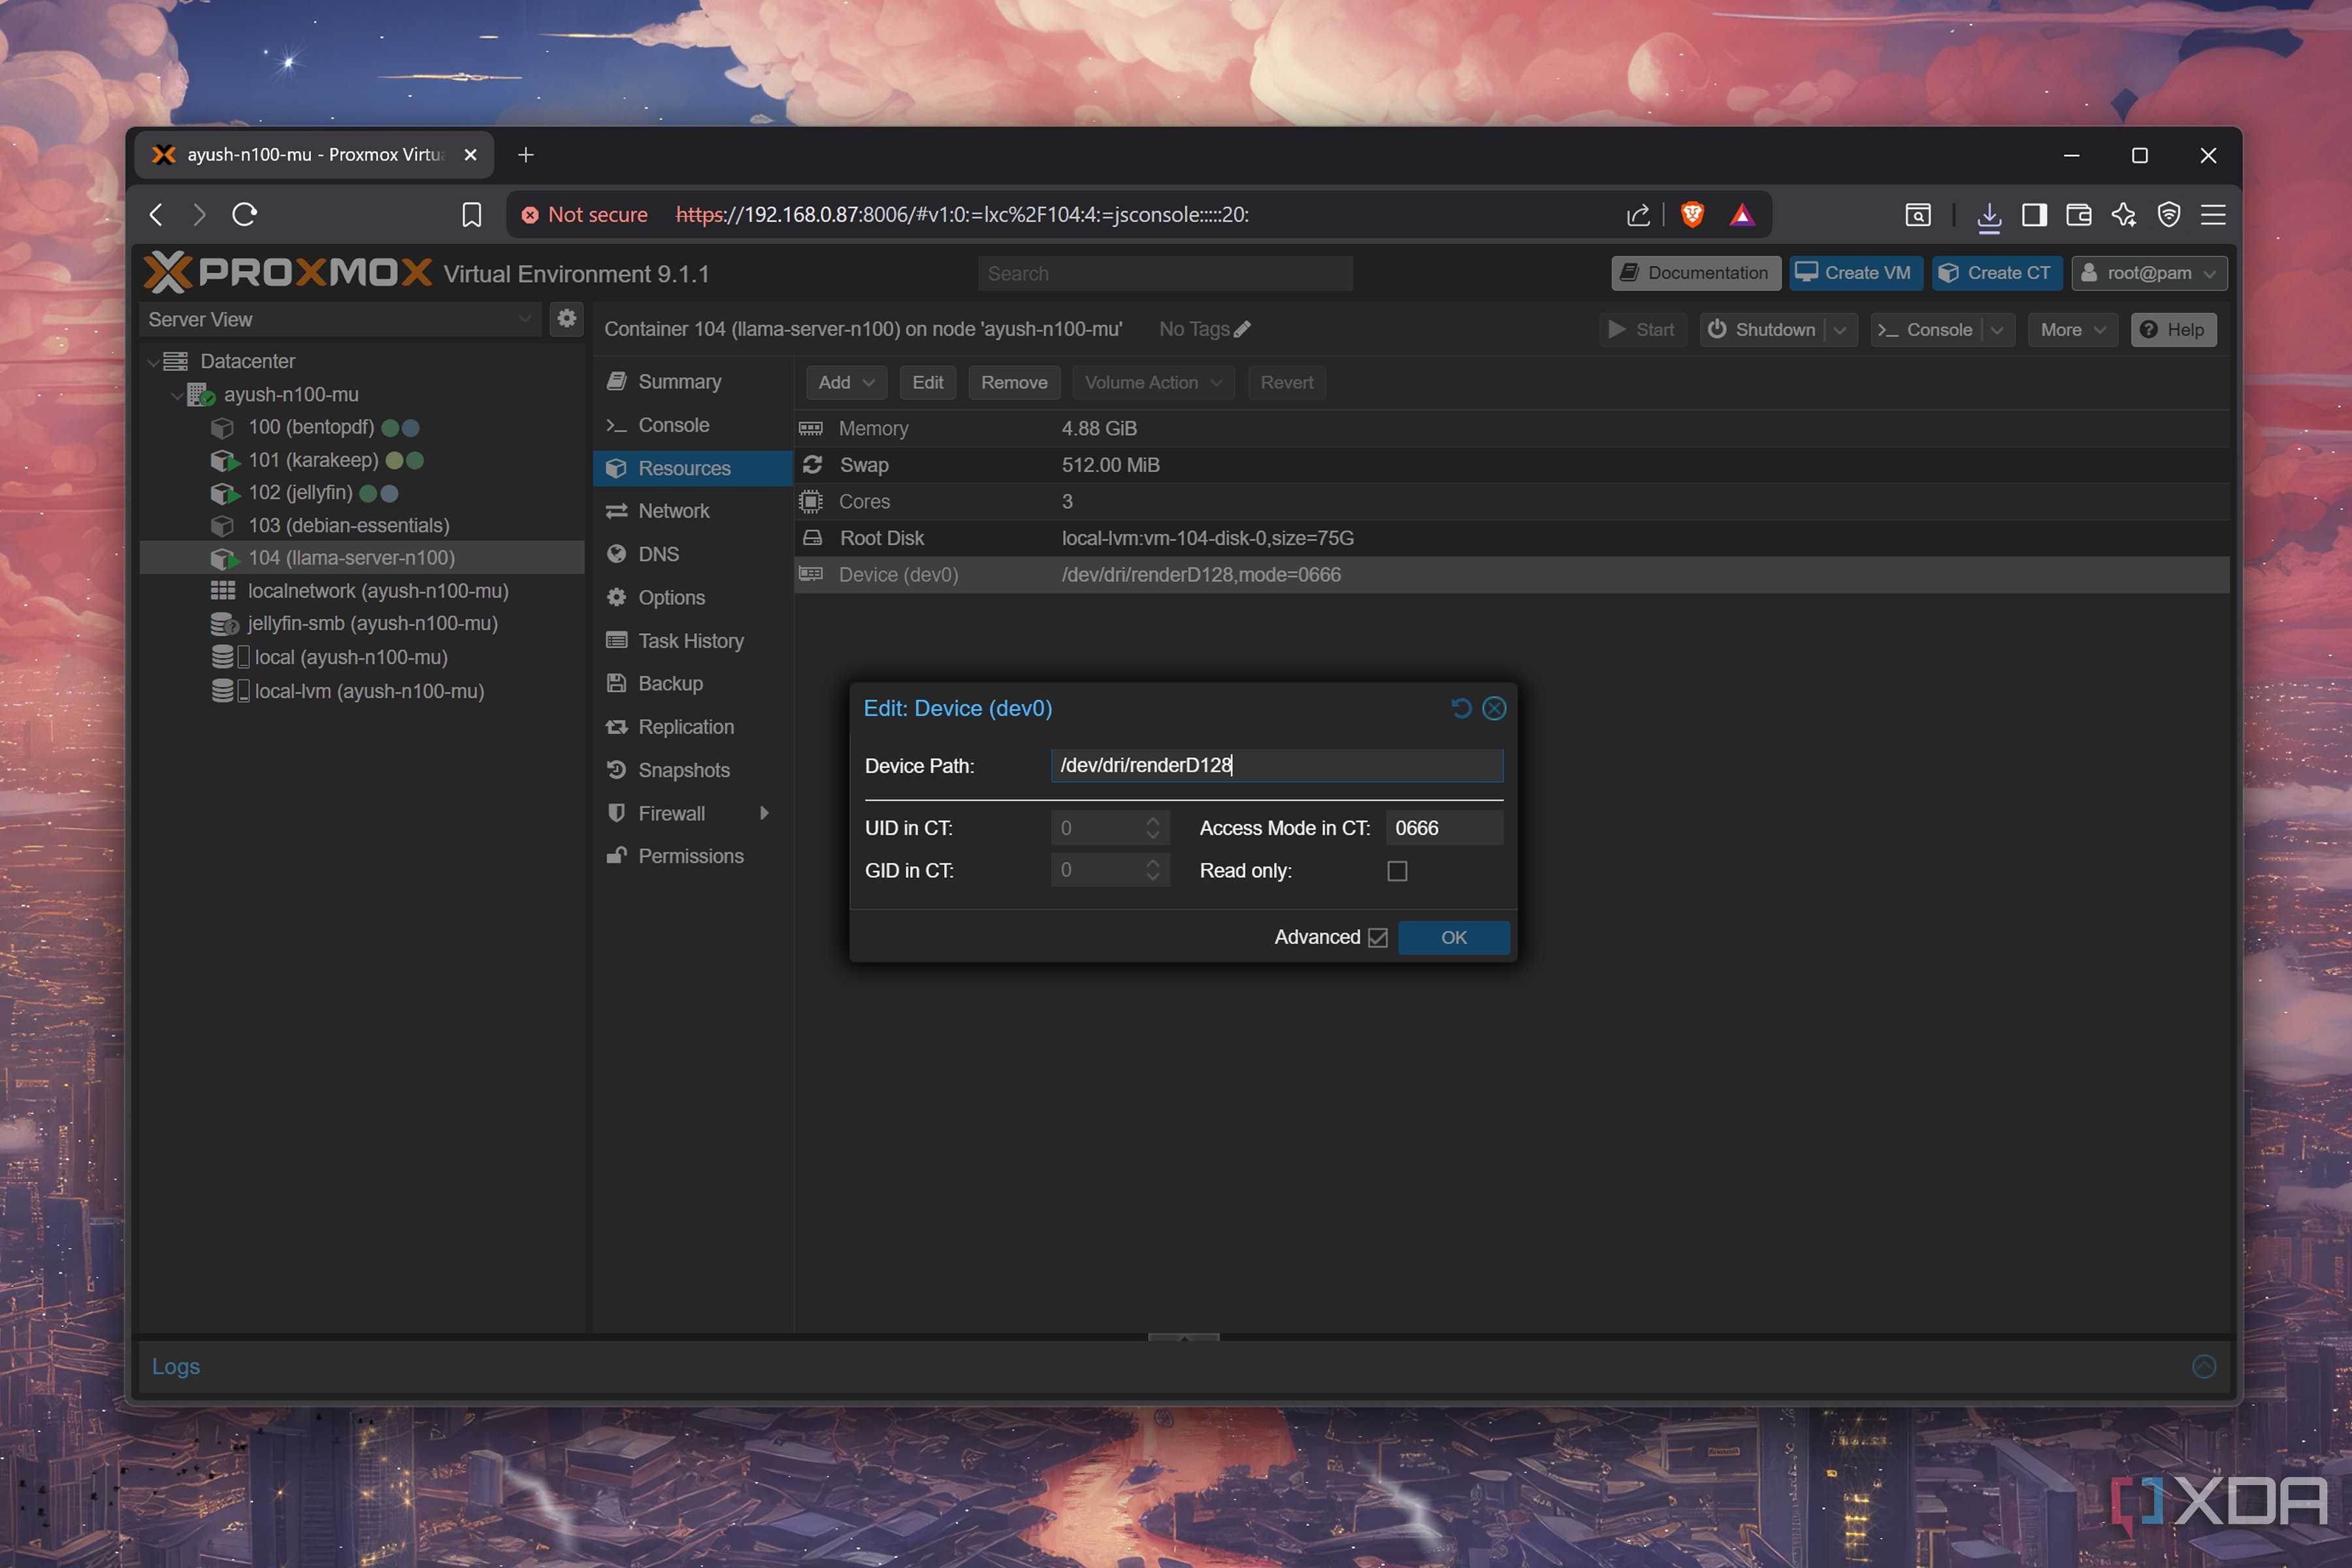Open the Add resource dropdown

pyautogui.click(x=846, y=382)
